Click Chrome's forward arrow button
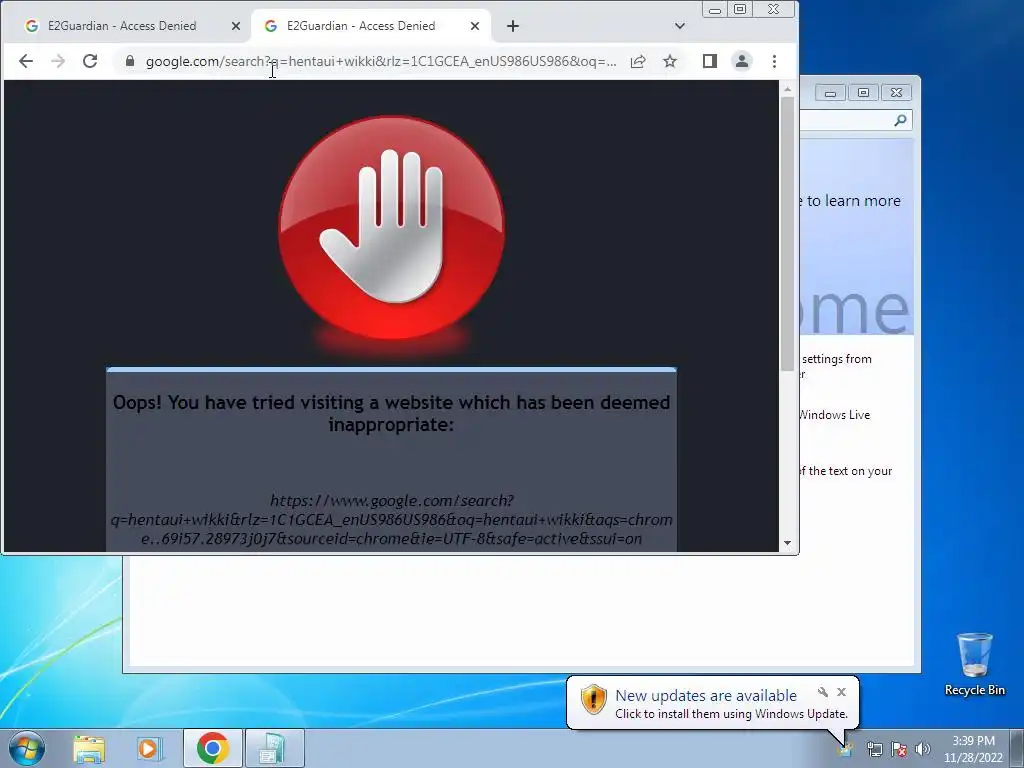The height and width of the screenshot is (768, 1024). pos(58,61)
